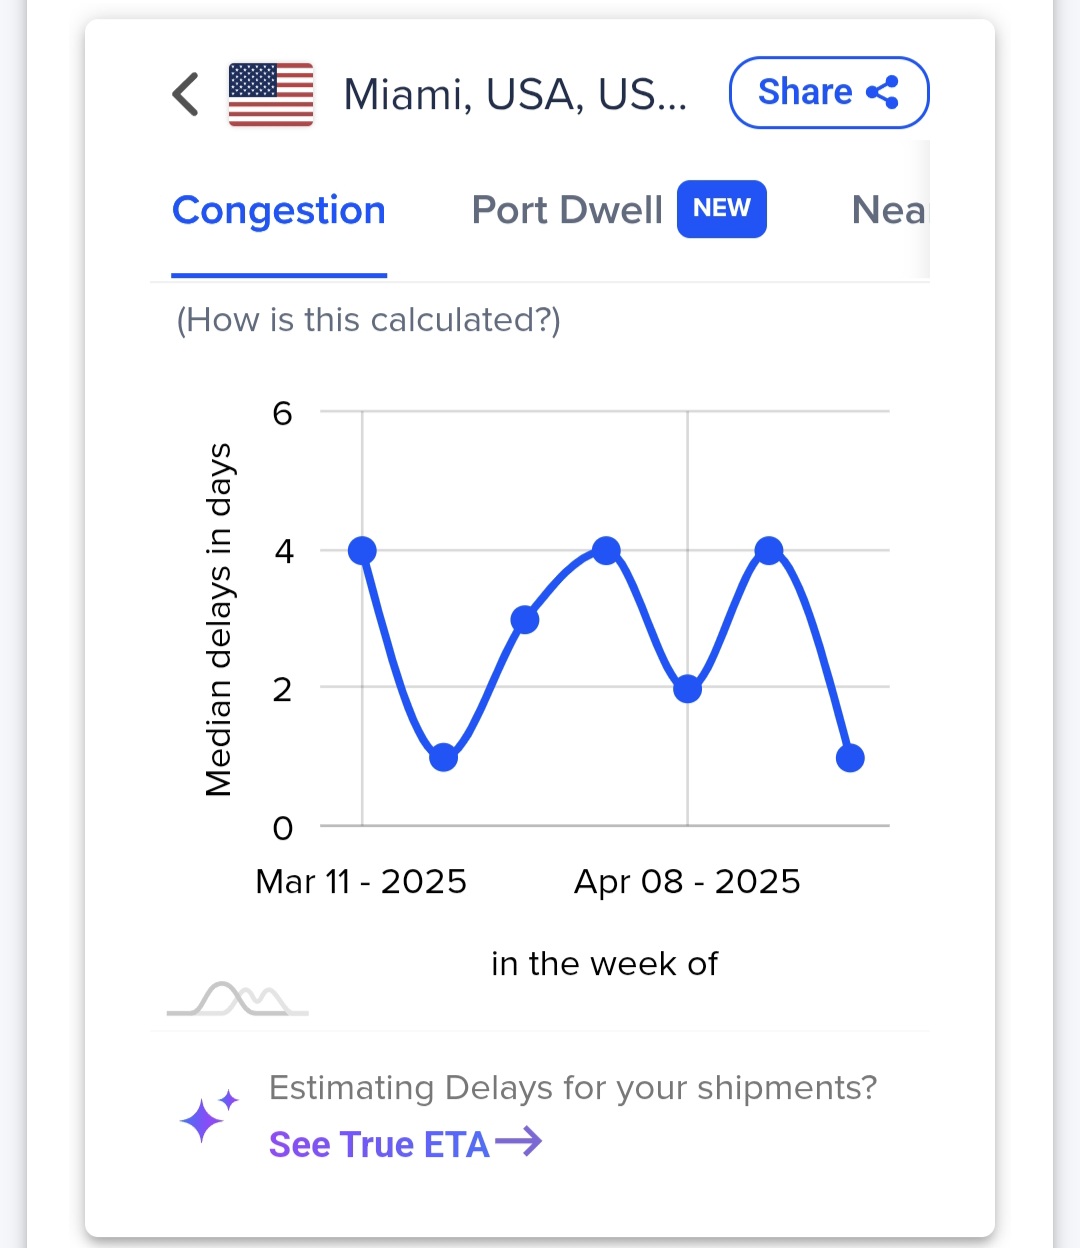The image size is (1080, 1248).
Task: Click the blue NEW badge
Action: (x=721, y=209)
